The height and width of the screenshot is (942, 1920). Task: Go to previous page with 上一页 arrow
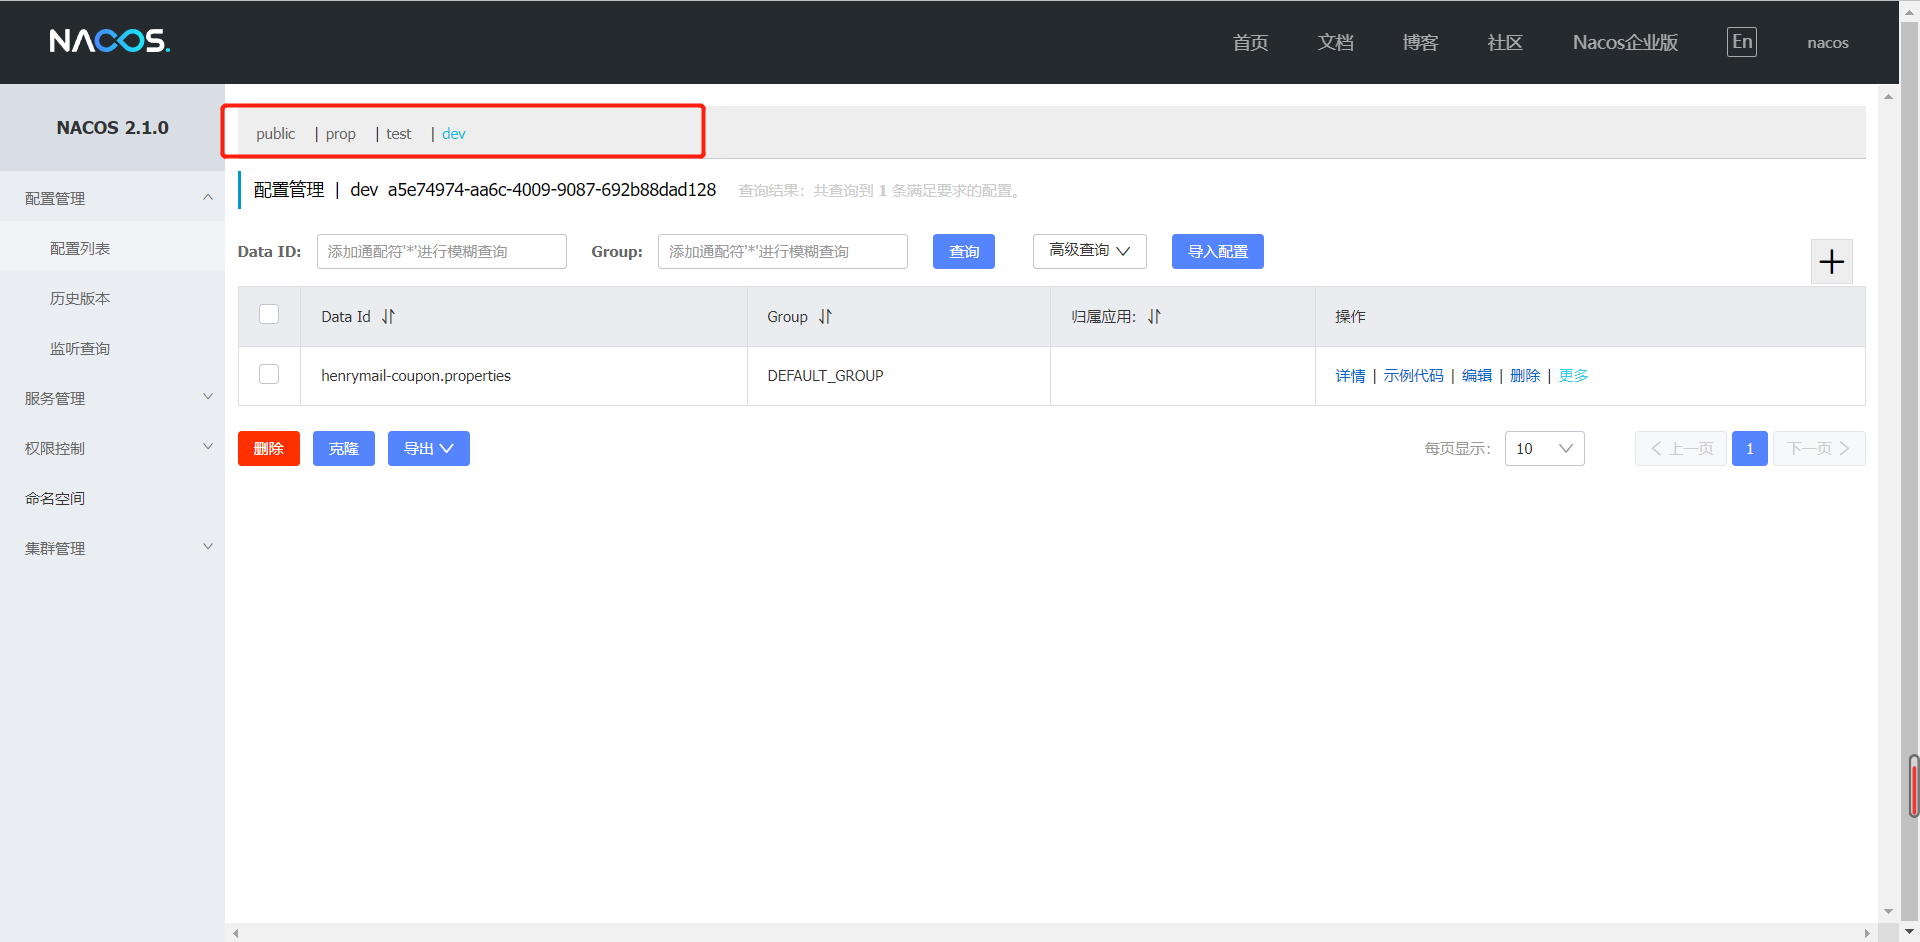(1680, 449)
